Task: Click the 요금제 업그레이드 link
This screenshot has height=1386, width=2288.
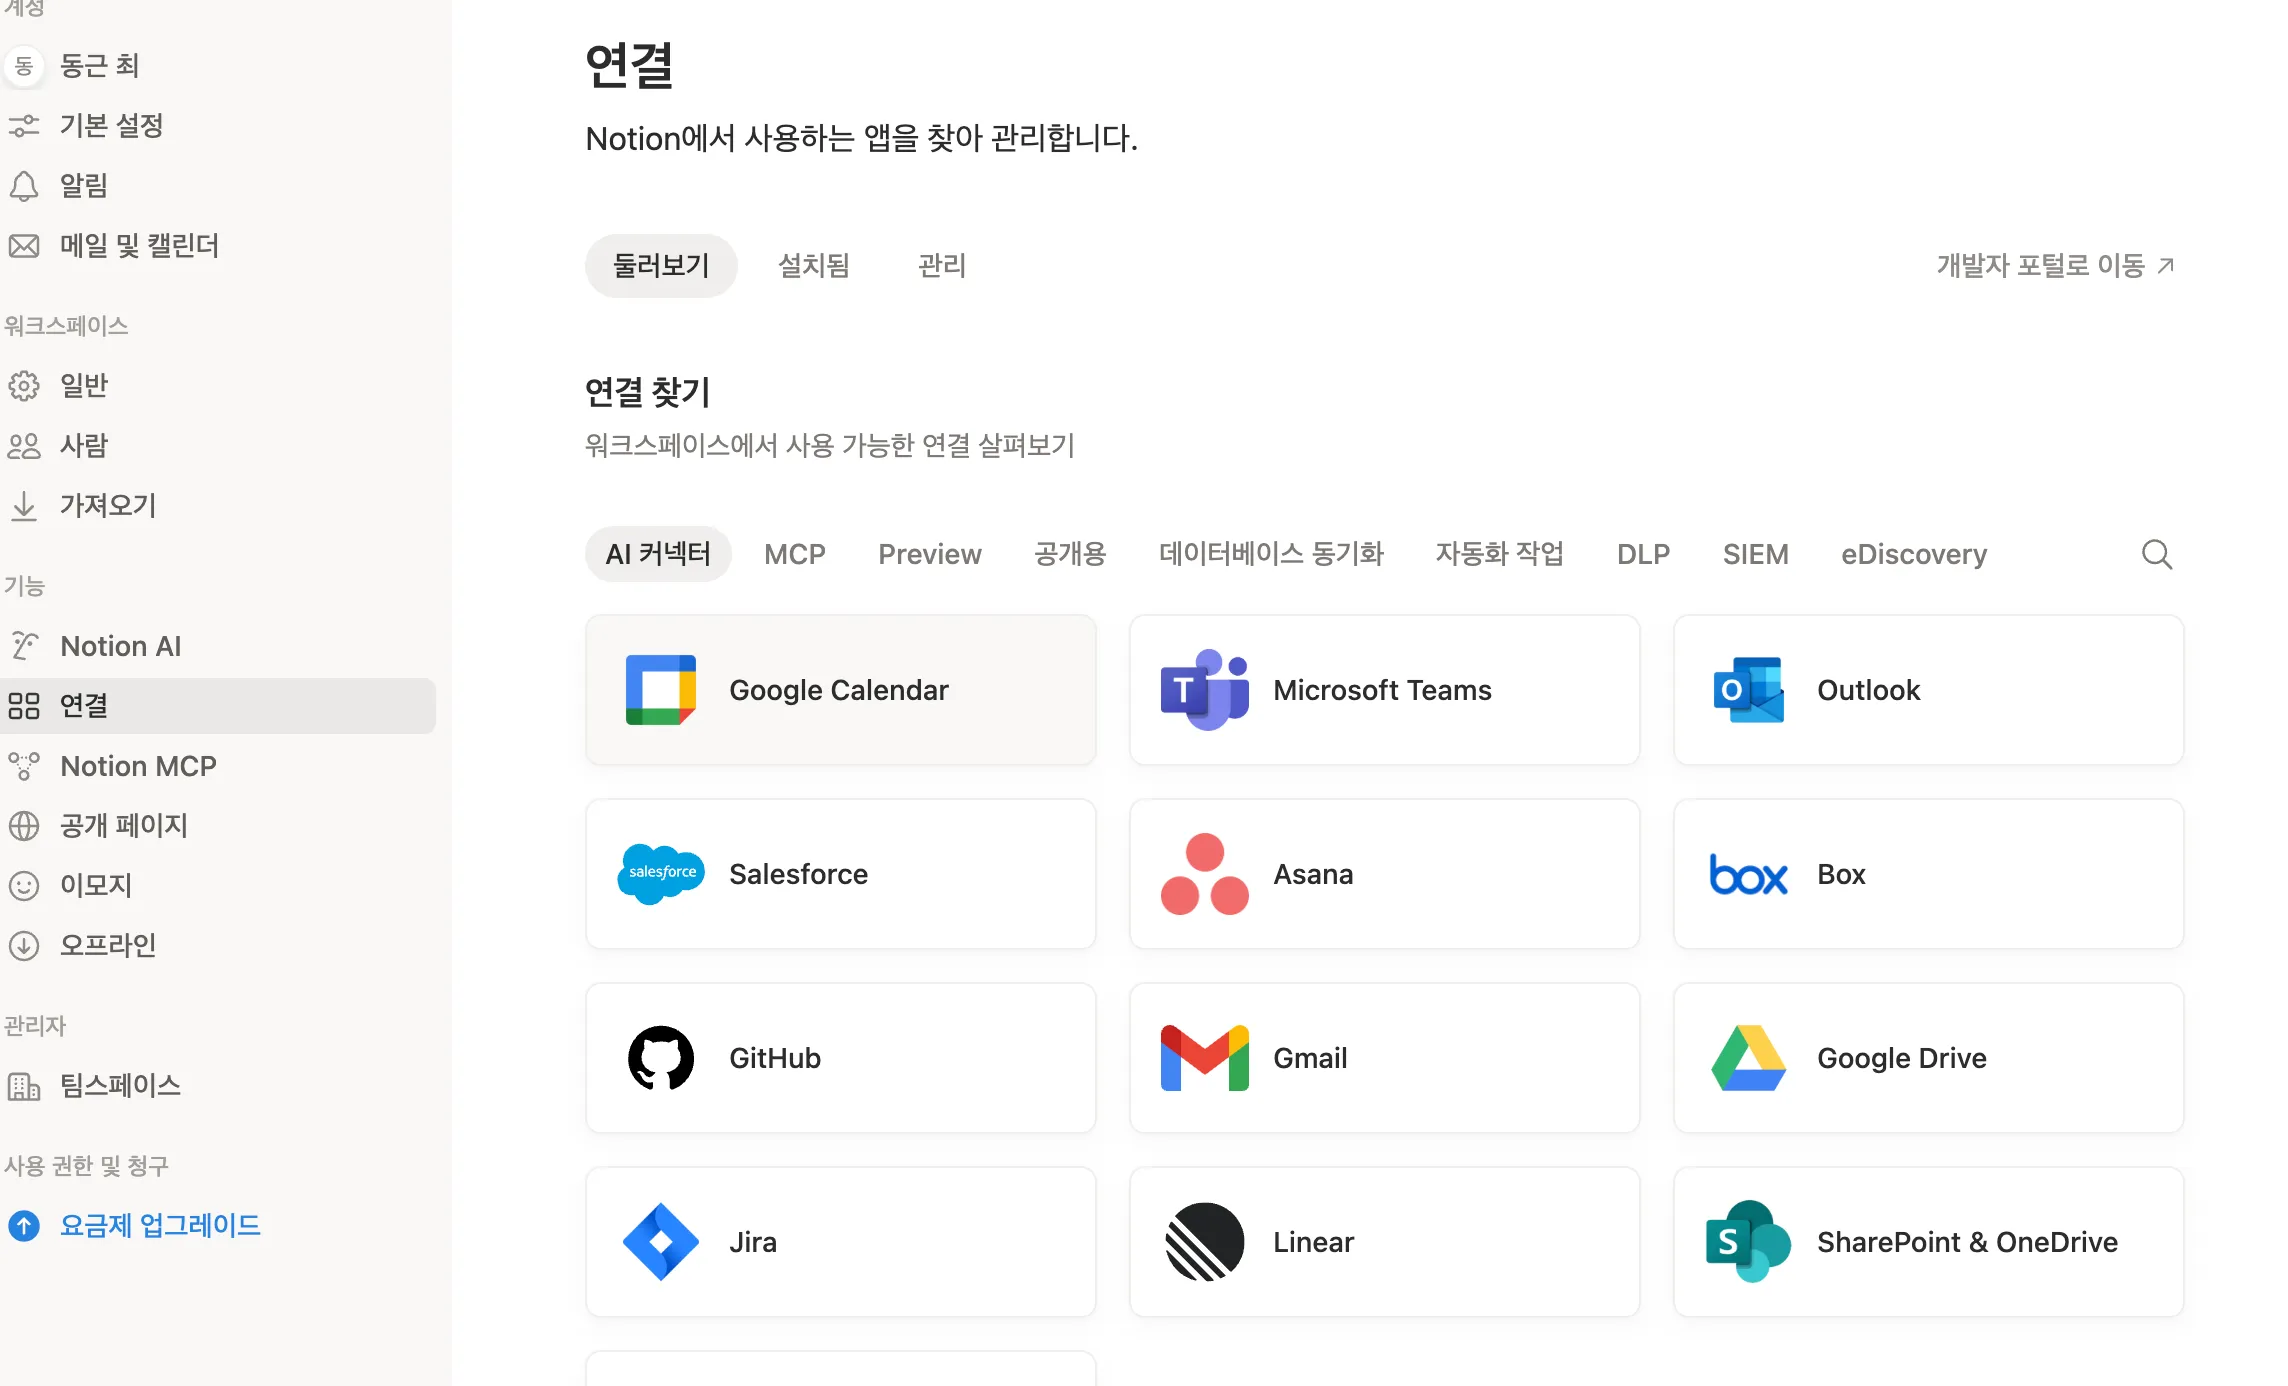Action: tap(160, 1226)
